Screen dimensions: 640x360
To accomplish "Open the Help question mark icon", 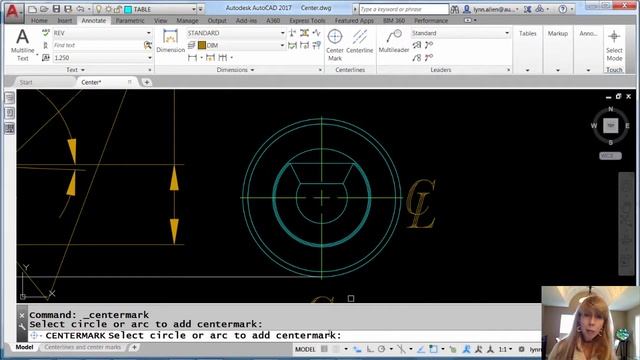I will [x=562, y=9].
